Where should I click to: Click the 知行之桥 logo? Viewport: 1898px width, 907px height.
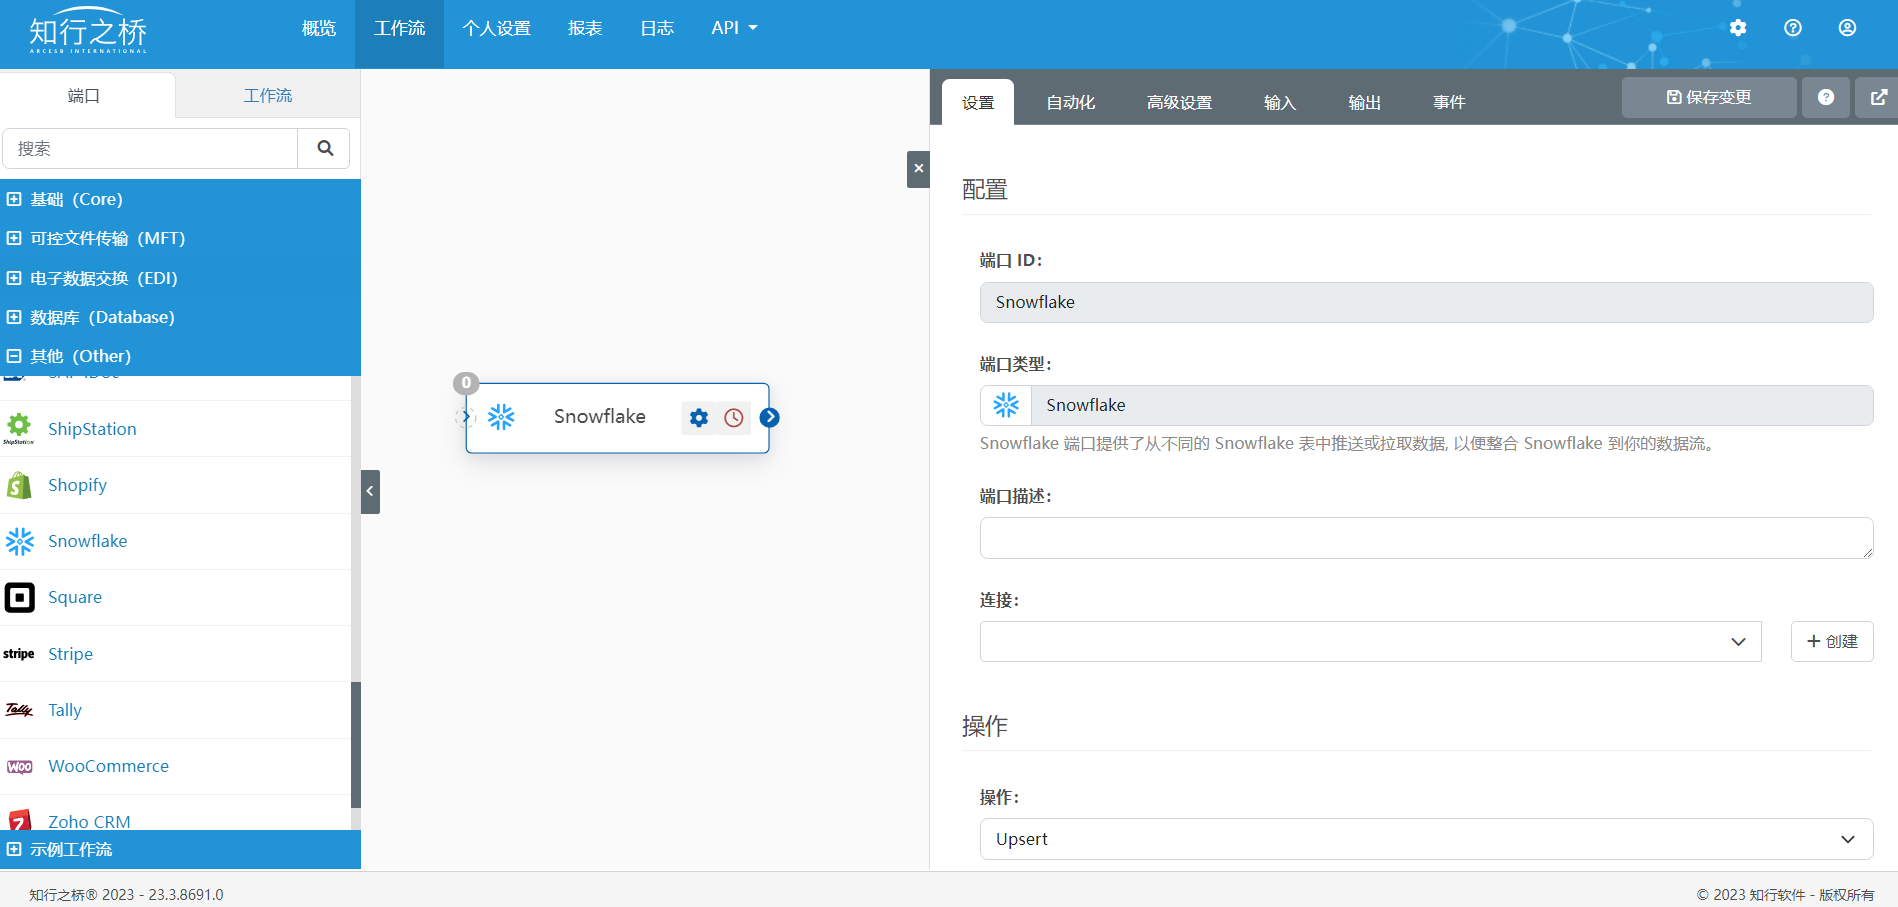click(88, 32)
